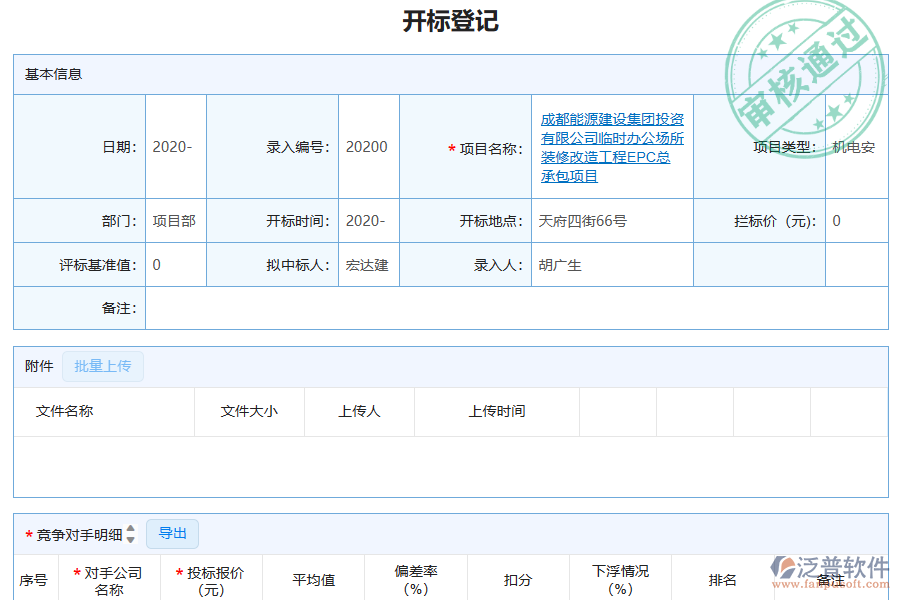
Task: Click the 拟中标人 field showing 宏达建
Action: [x=368, y=264]
